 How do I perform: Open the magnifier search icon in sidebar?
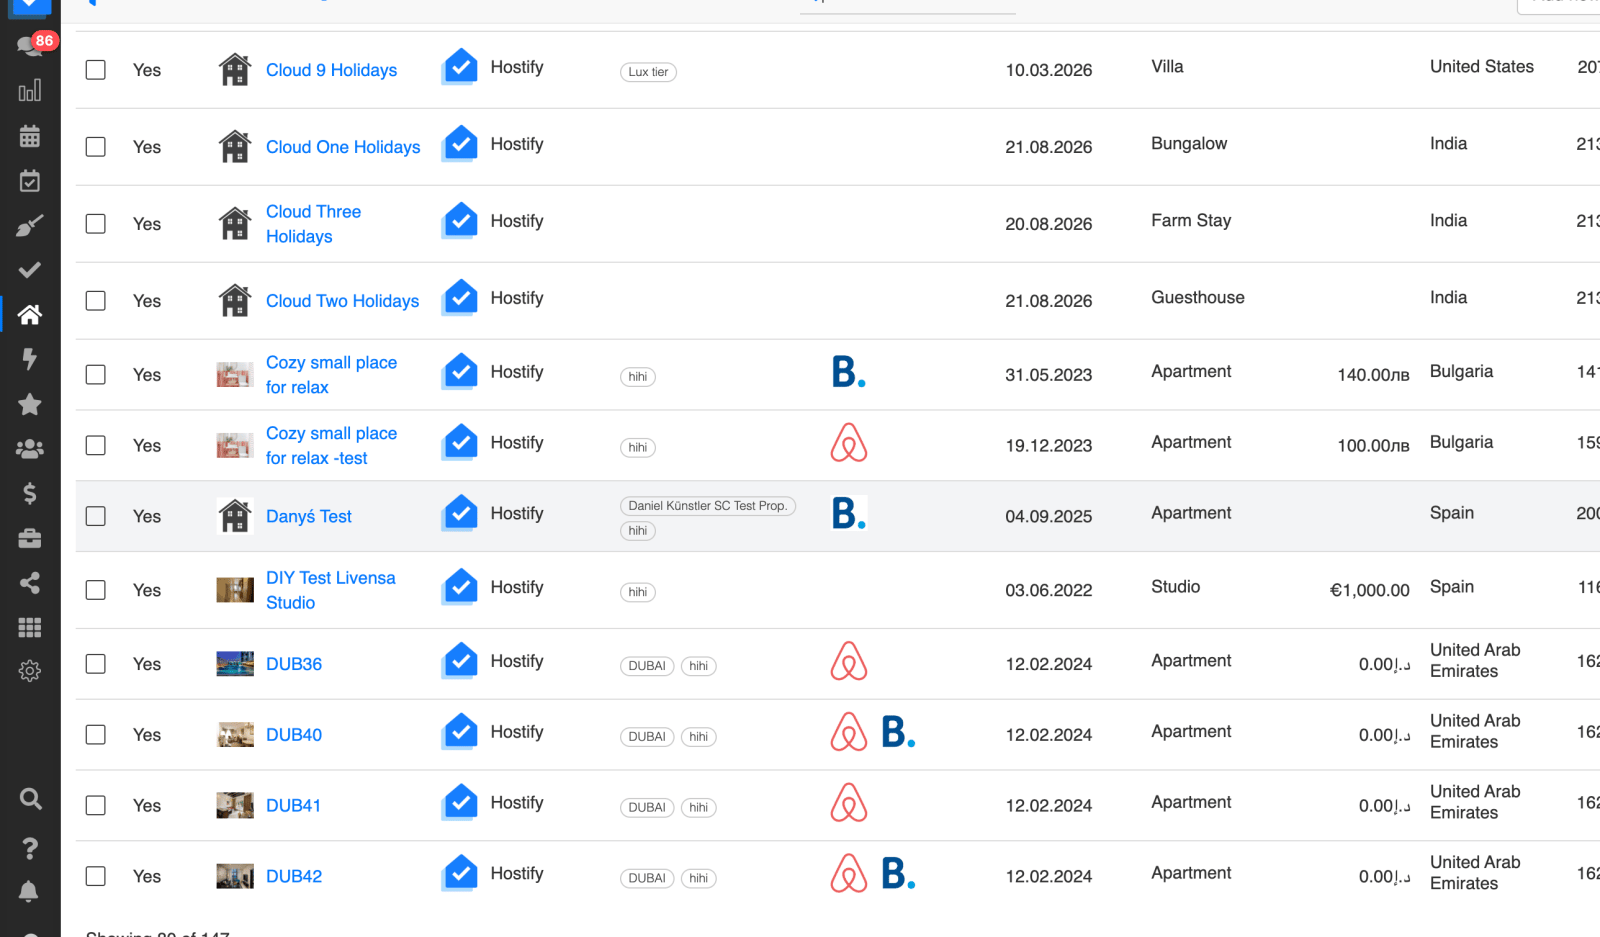pyautogui.click(x=30, y=798)
